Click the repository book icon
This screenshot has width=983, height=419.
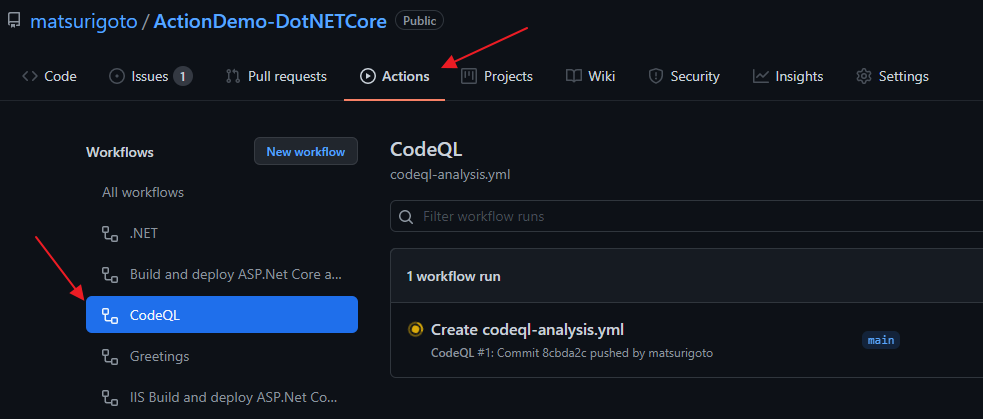pyautogui.click(x=14, y=21)
